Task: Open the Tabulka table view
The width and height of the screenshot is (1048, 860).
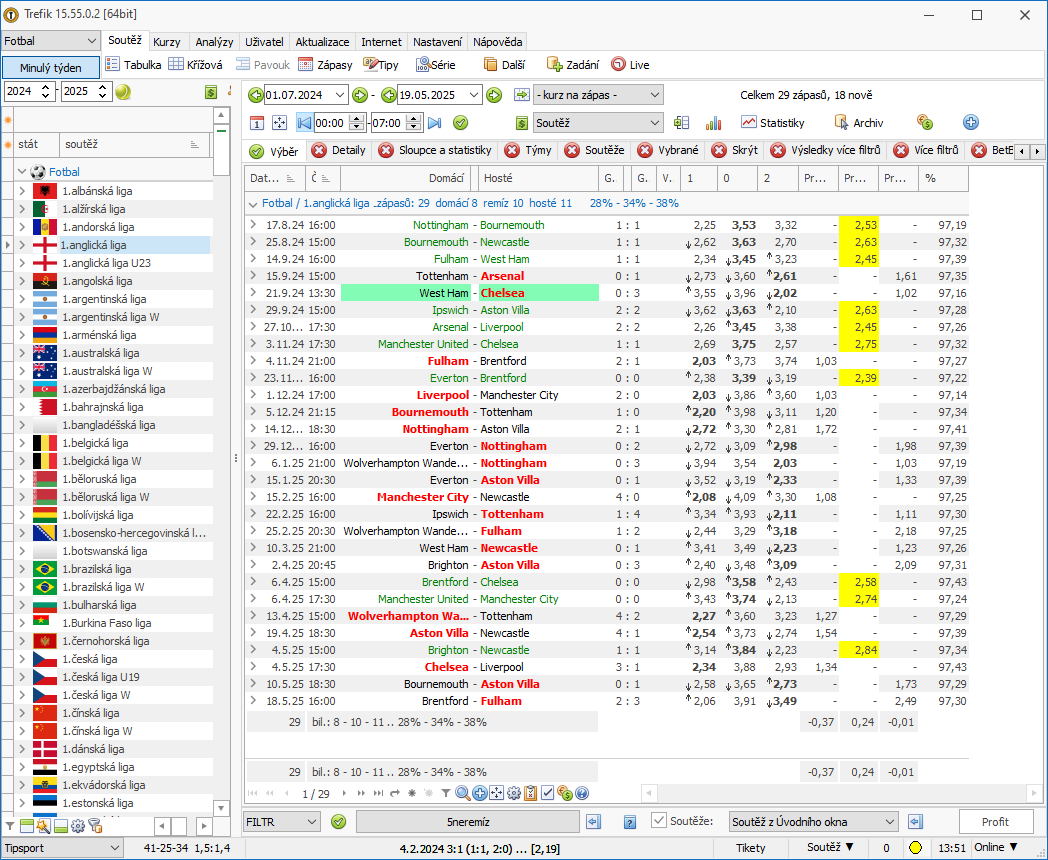Action: click(133, 65)
